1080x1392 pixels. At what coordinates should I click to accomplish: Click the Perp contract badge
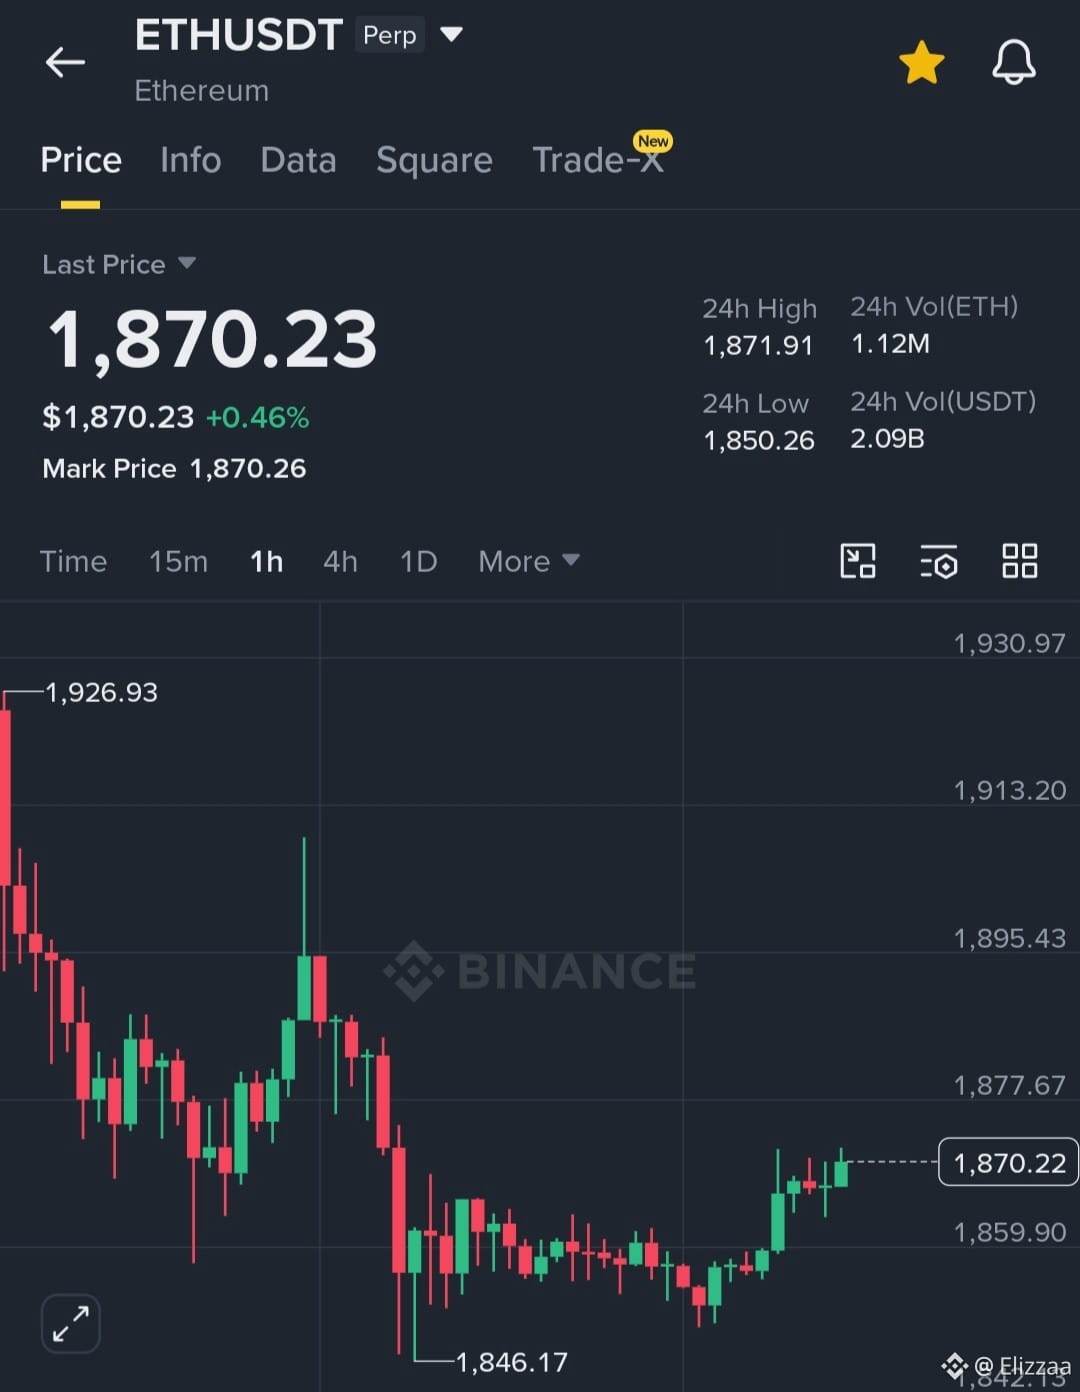[x=390, y=35]
